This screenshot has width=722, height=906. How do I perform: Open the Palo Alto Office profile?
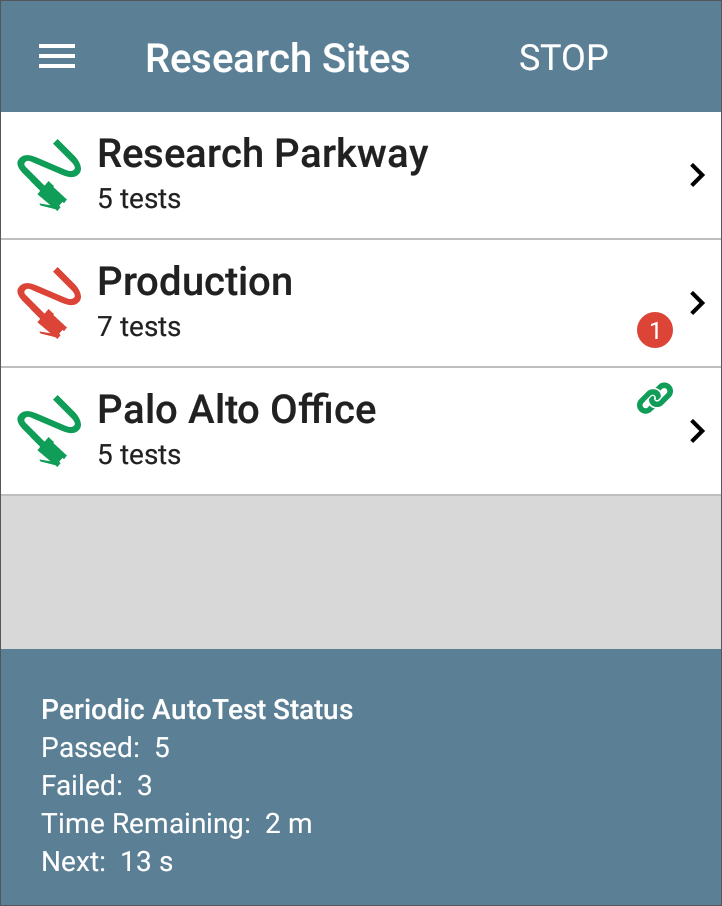point(361,432)
